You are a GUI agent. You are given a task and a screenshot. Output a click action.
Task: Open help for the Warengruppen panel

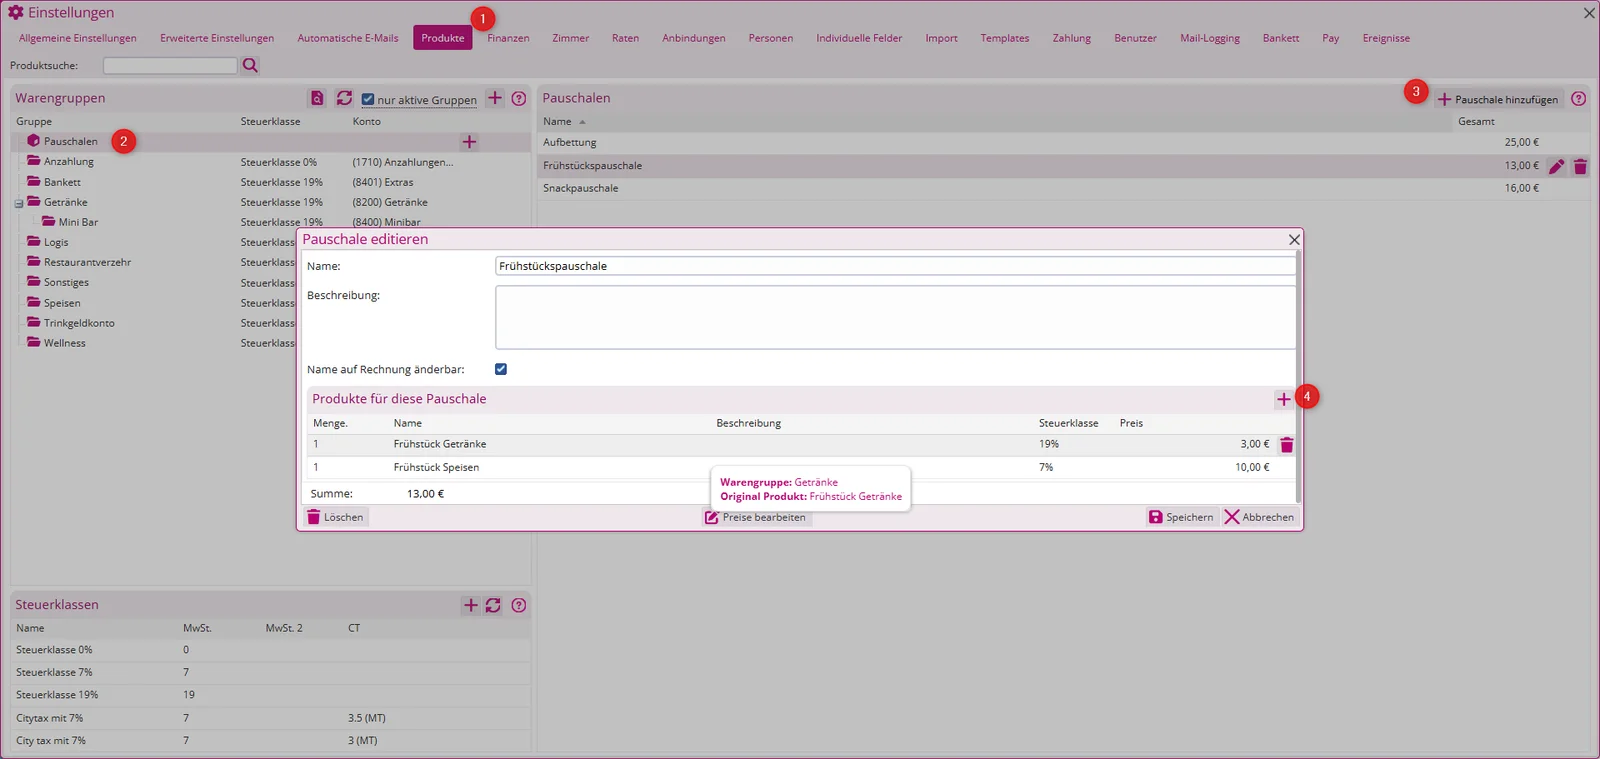tap(519, 98)
